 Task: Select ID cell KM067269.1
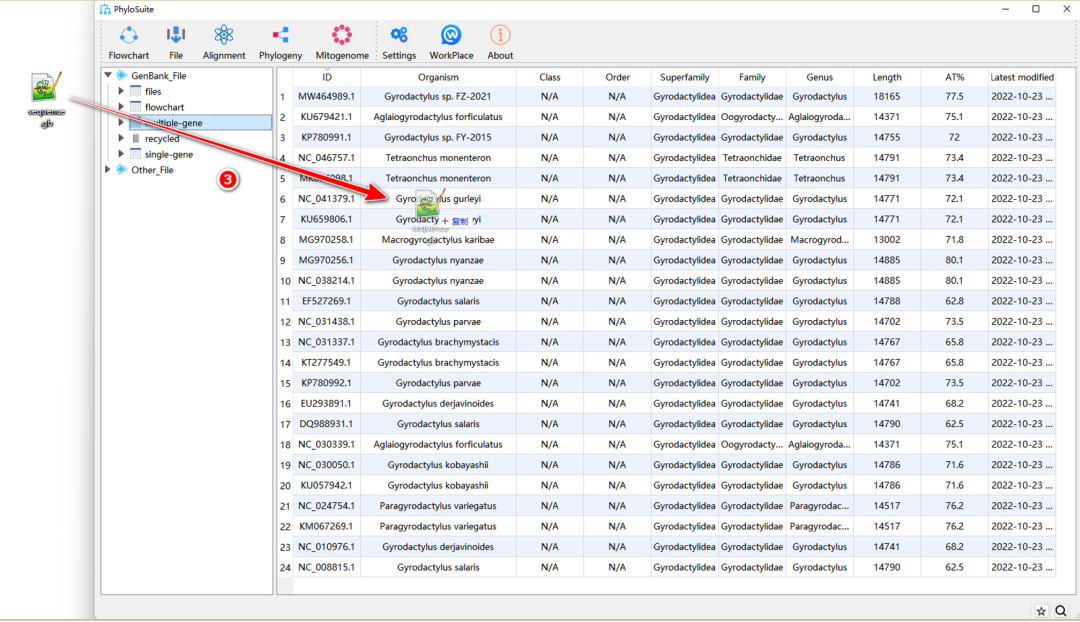[x=326, y=526]
